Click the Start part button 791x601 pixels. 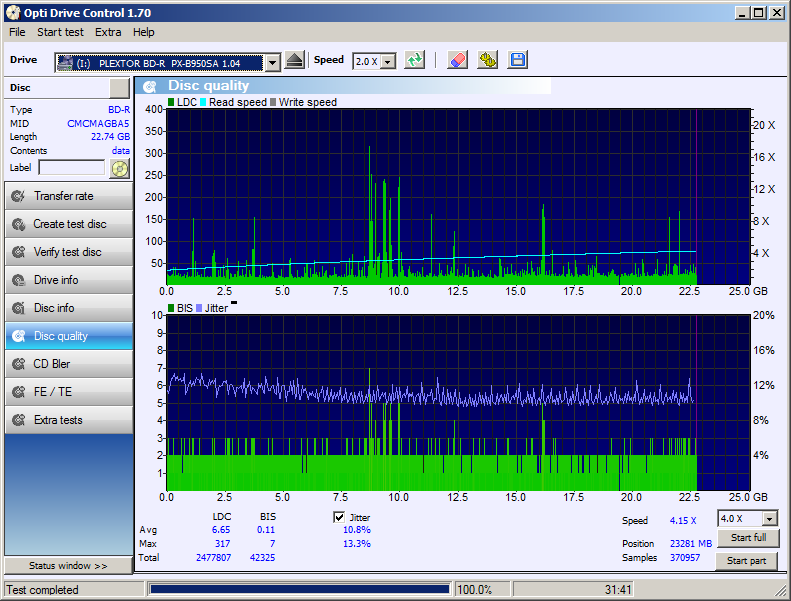tap(747, 561)
